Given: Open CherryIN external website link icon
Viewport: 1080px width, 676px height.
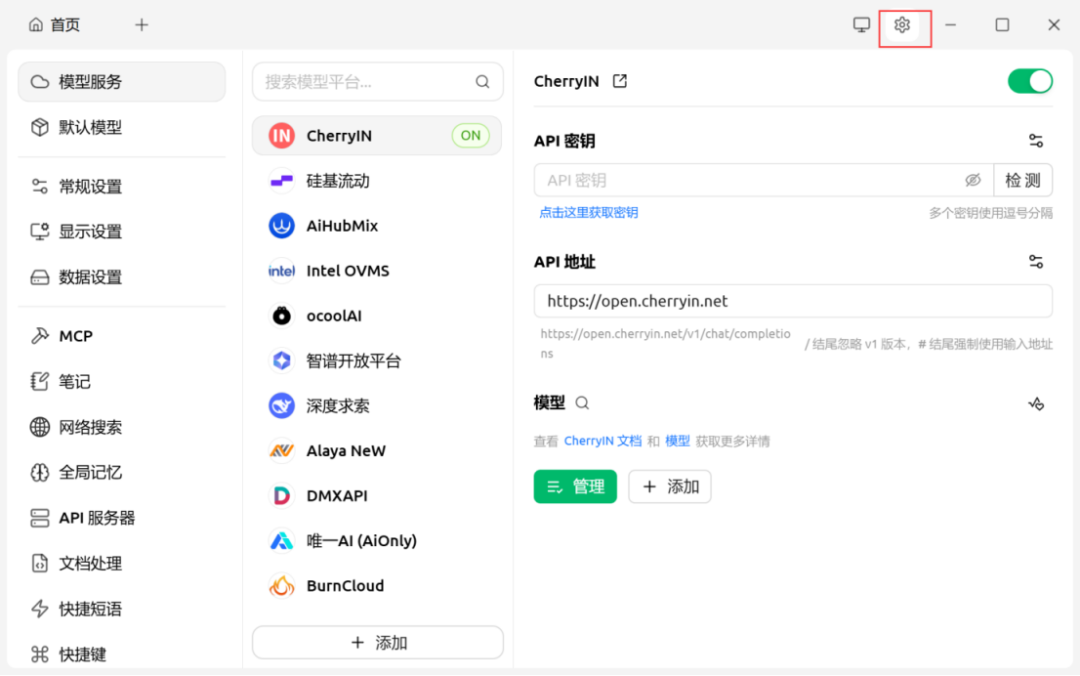Looking at the screenshot, I should click(620, 81).
